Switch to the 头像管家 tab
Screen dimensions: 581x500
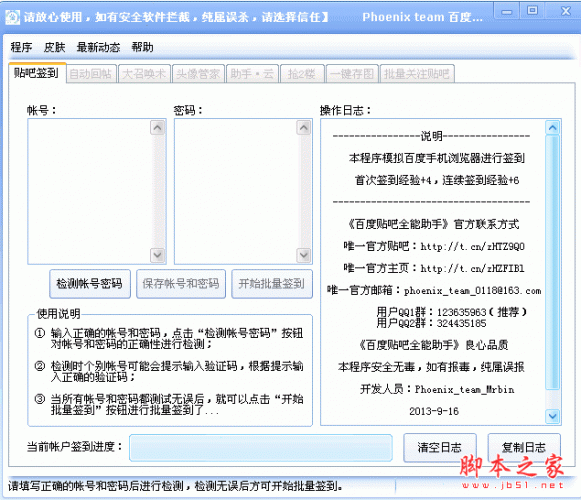(198, 74)
